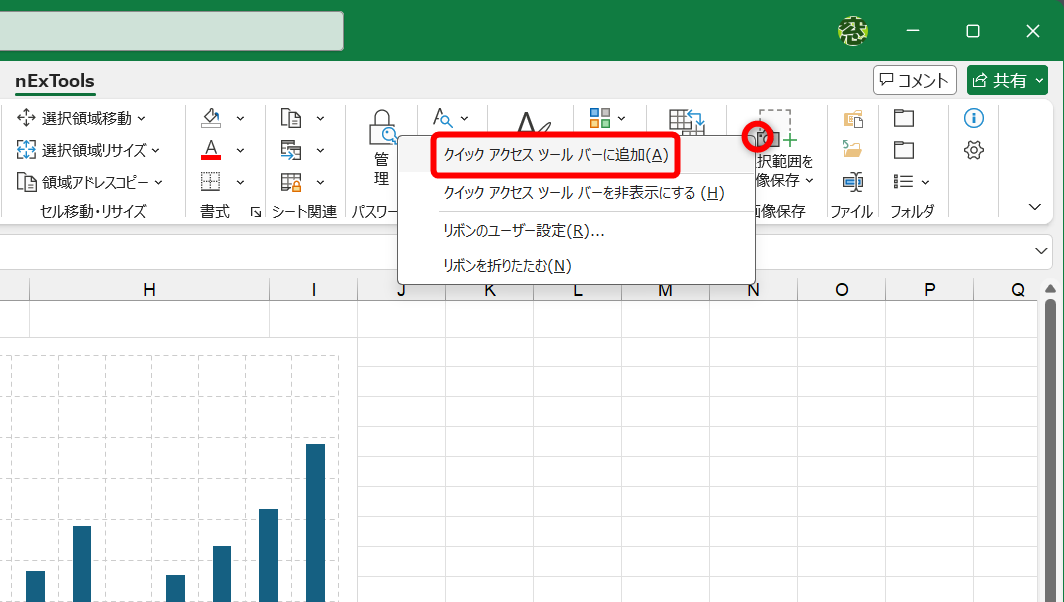1064x602 pixels.
Task: Select column O header
Action: pos(841,290)
